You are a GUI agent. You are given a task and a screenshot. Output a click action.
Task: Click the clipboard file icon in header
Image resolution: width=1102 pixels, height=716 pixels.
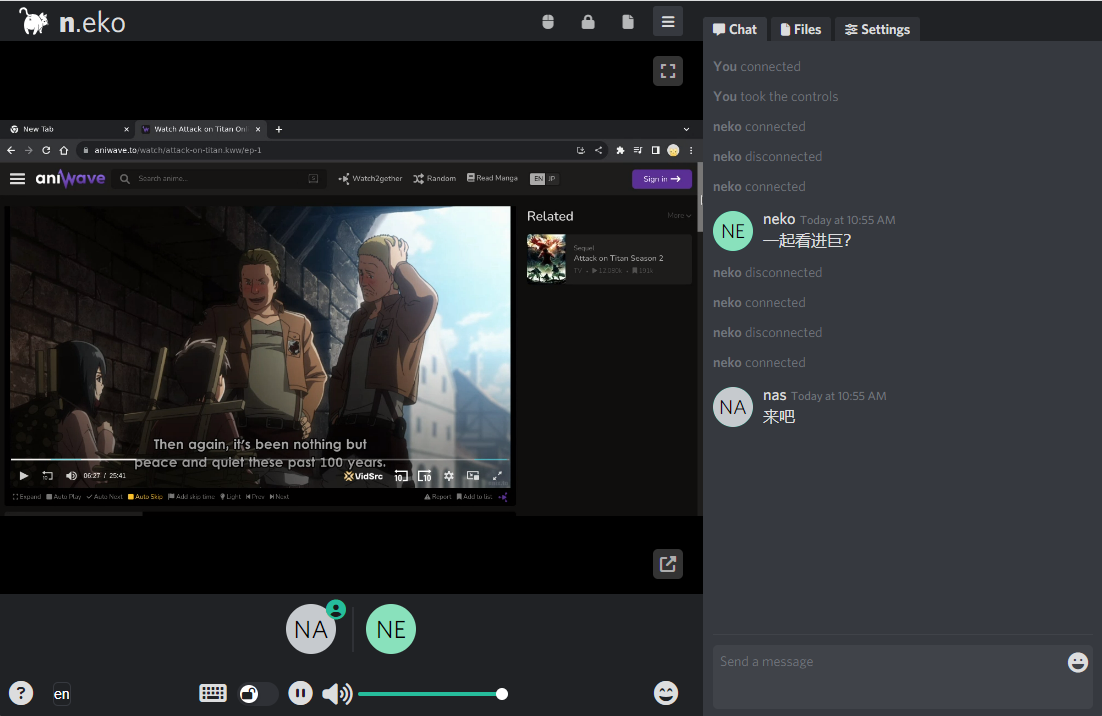point(628,21)
